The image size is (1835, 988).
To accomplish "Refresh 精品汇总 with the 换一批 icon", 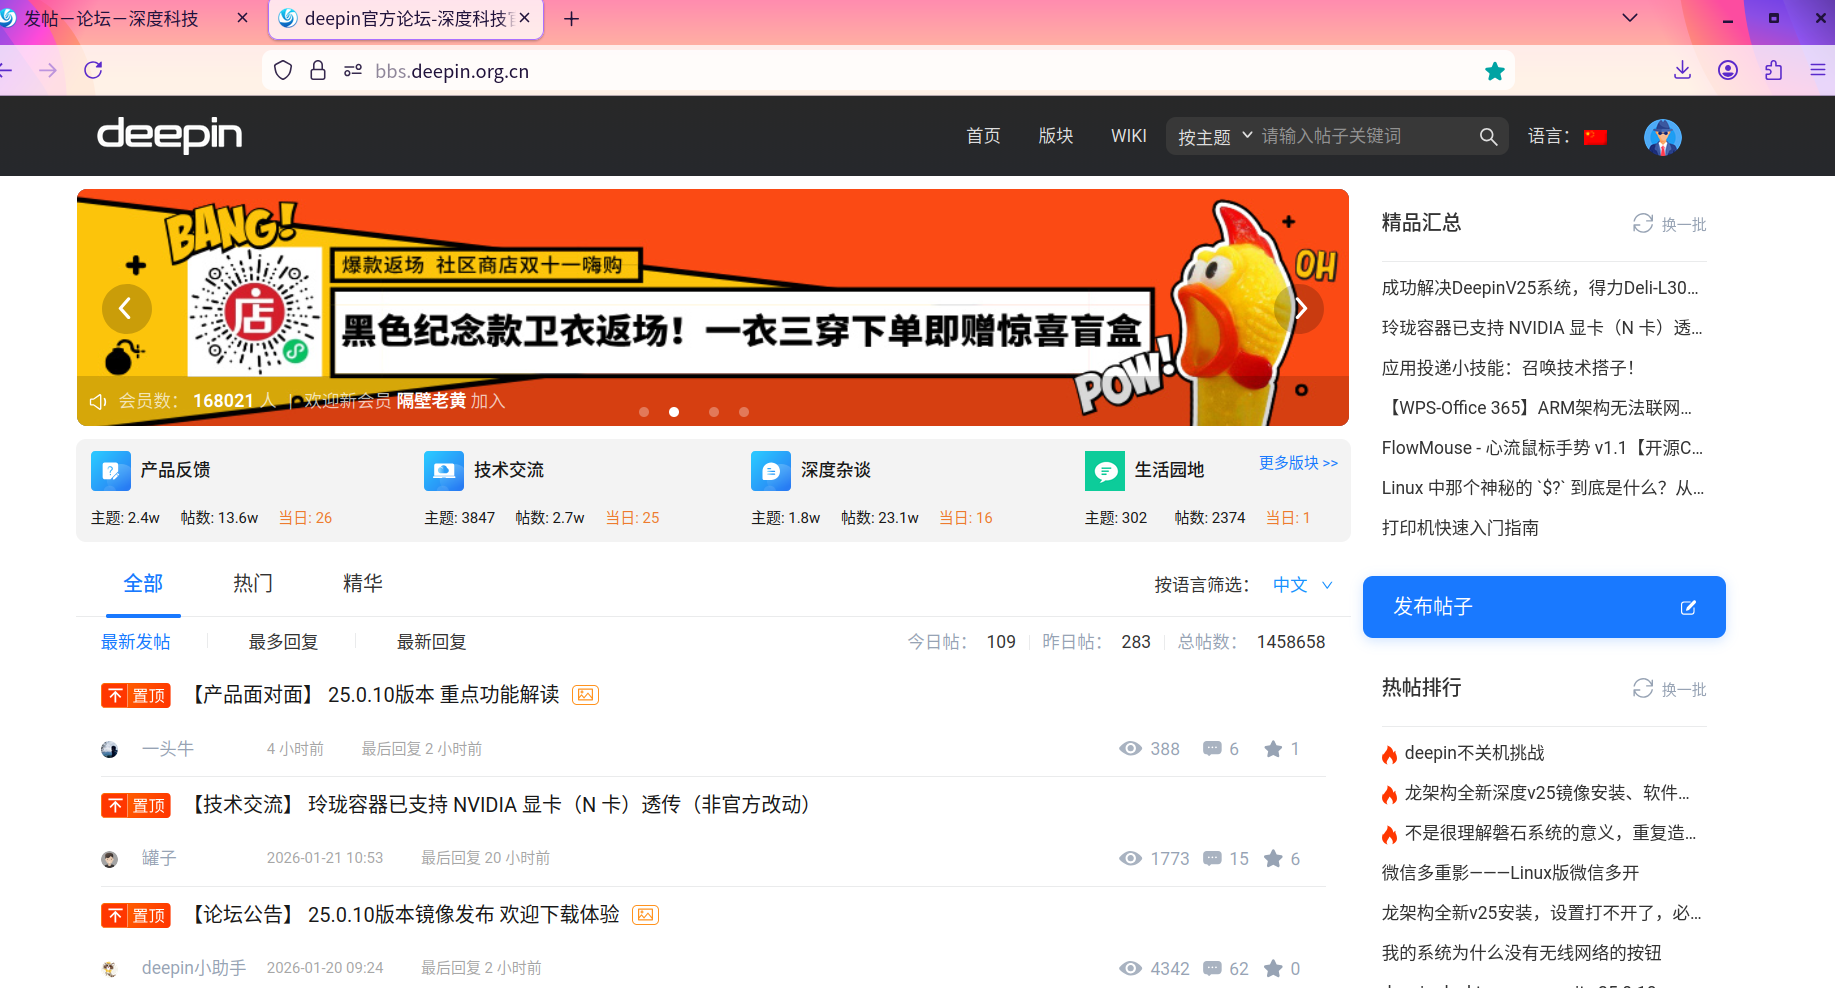I will (1642, 224).
